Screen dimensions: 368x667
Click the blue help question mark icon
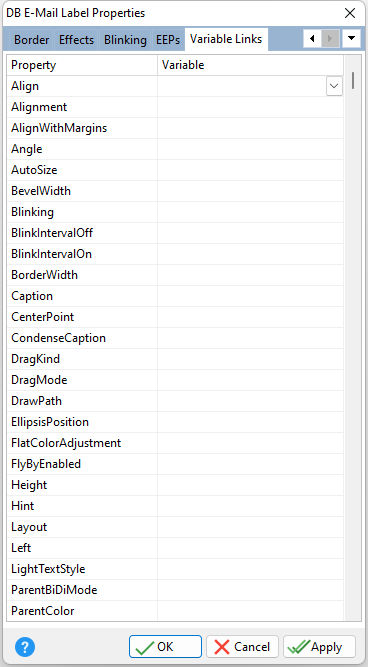[x=25, y=647]
